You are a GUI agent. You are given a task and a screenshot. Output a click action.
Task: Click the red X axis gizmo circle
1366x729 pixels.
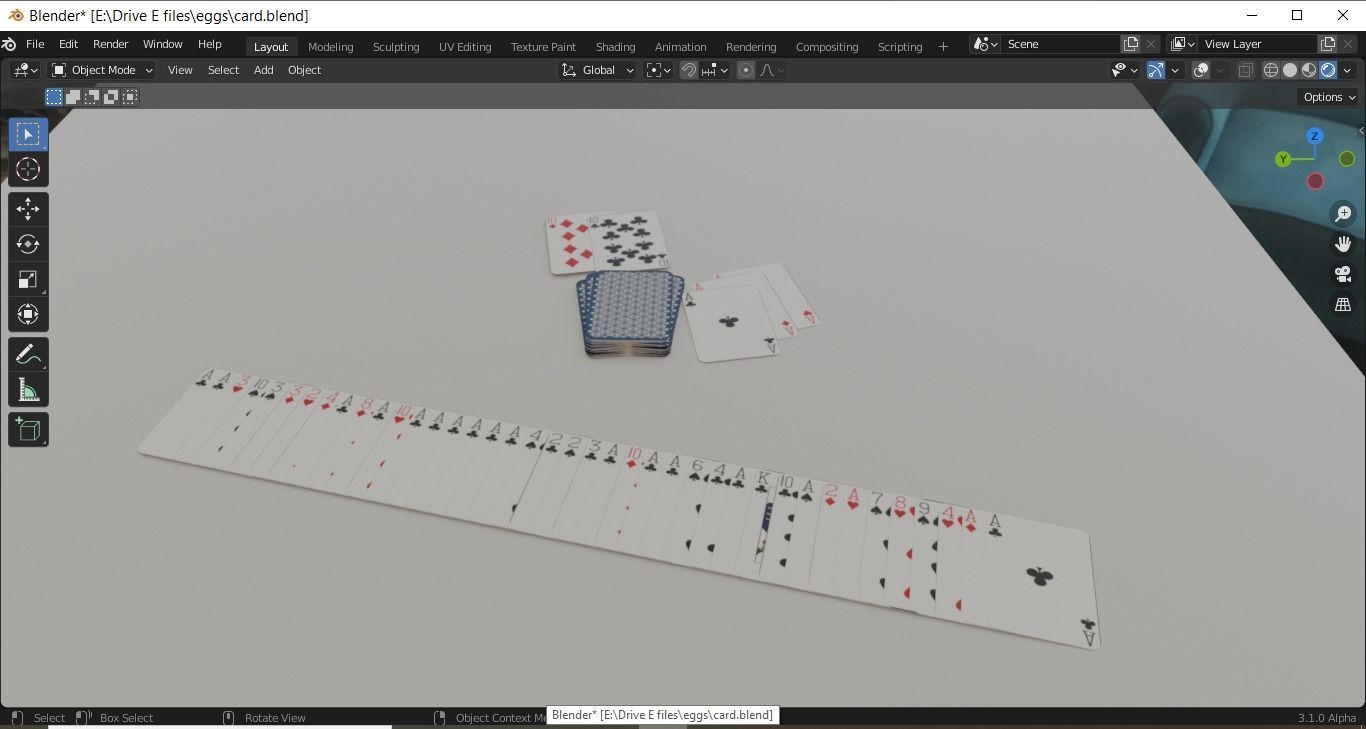[x=1315, y=181]
